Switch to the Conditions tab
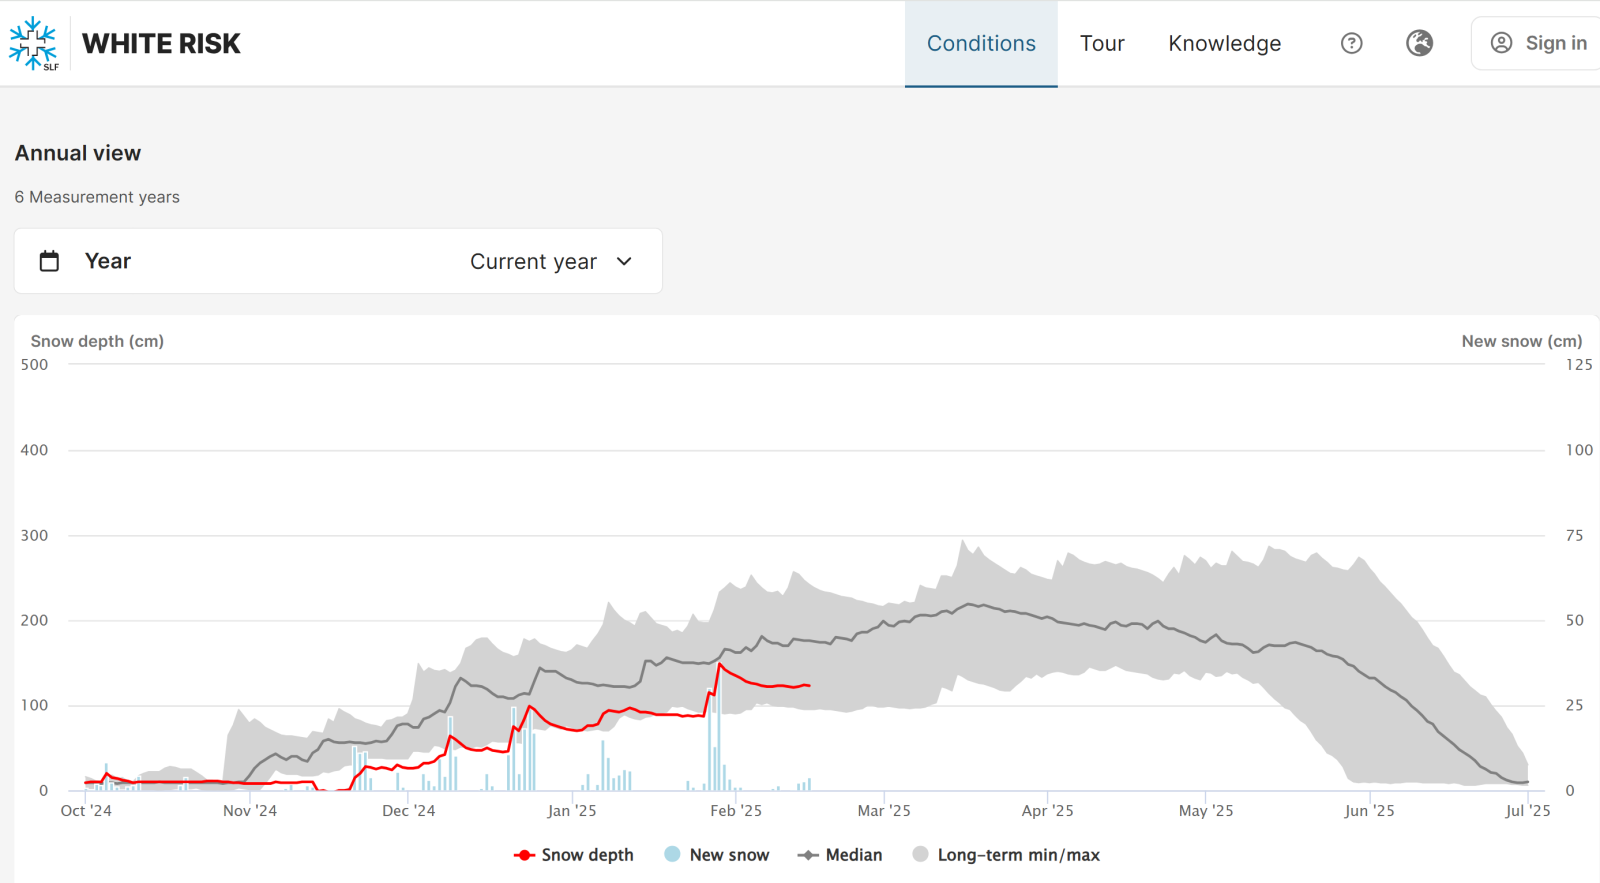This screenshot has width=1600, height=883. pyautogui.click(x=981, y=43)
